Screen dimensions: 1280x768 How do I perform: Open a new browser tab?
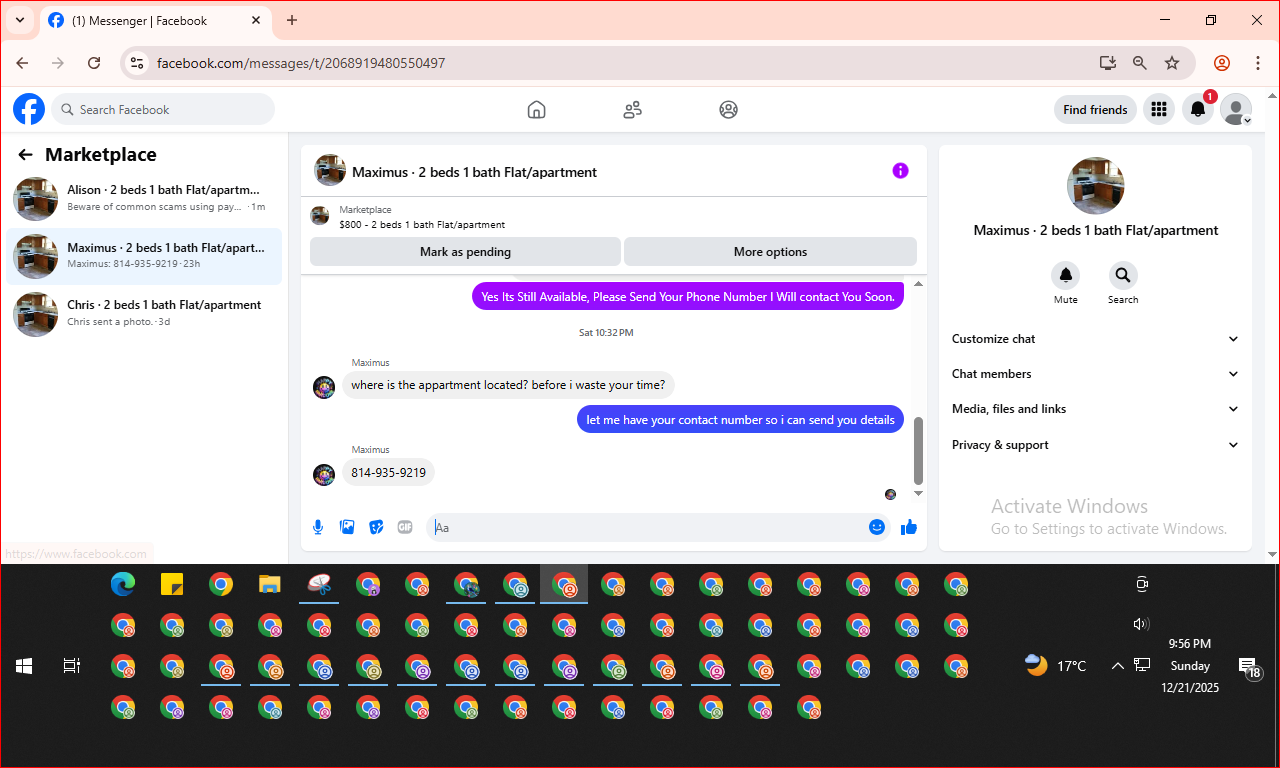tap(292, 20)
